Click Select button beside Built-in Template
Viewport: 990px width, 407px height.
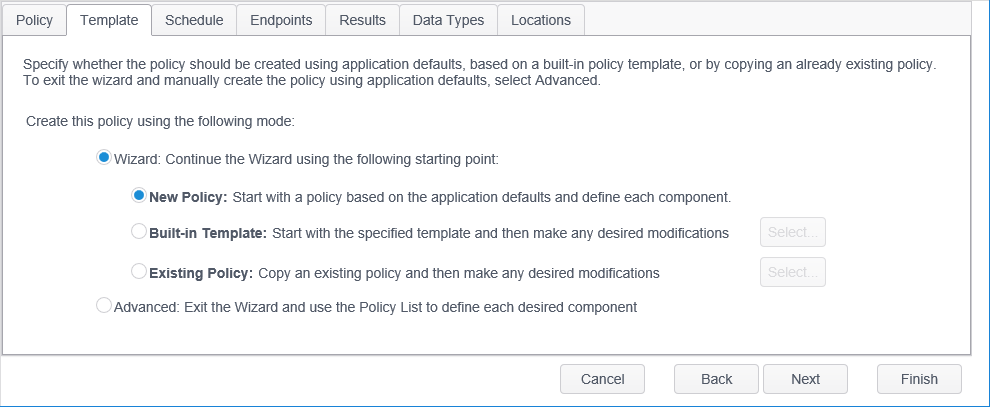pyautogui.click(x=793, y=232)
